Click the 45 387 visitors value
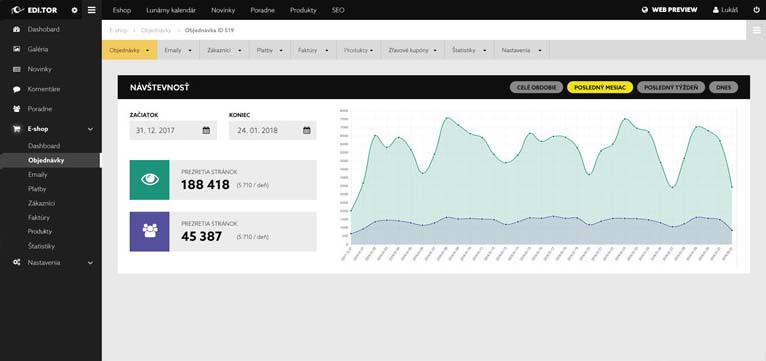The width and height of the screenshot is (766, 361). pyautogui.click(x=201, y=236)
